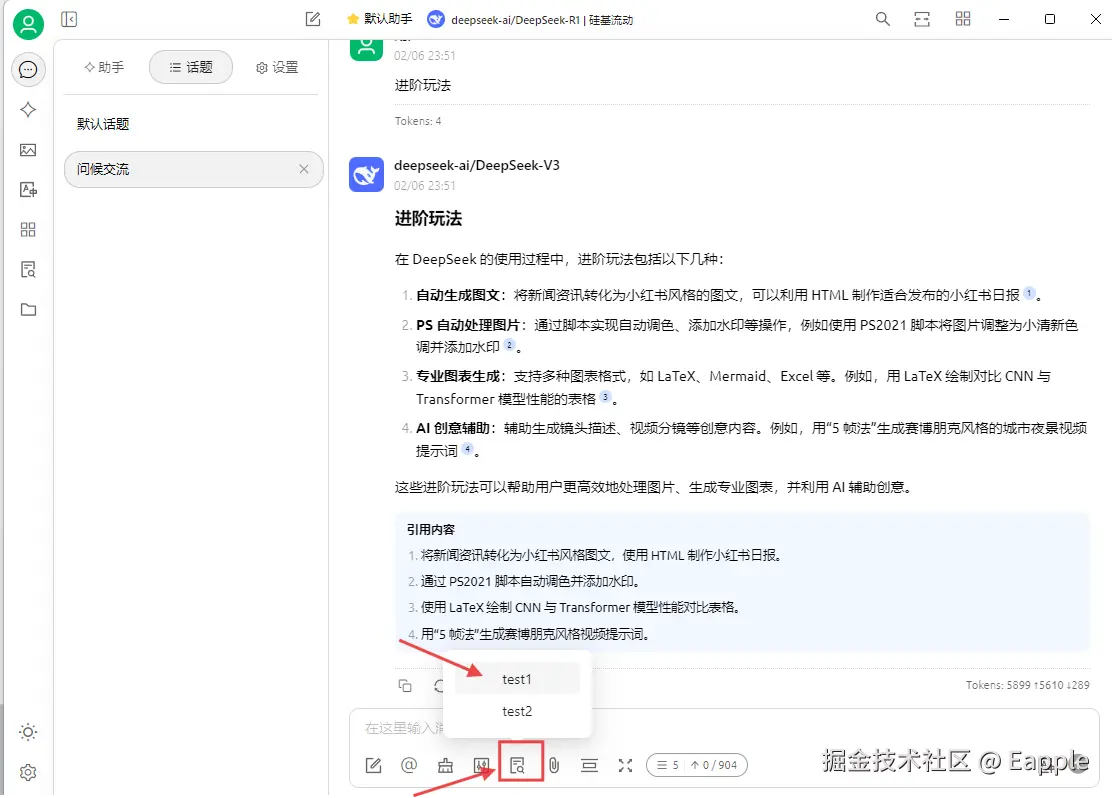Click new topic icon in input toolbar
The image size is (1112, 798).
click(x=373, y=765)
